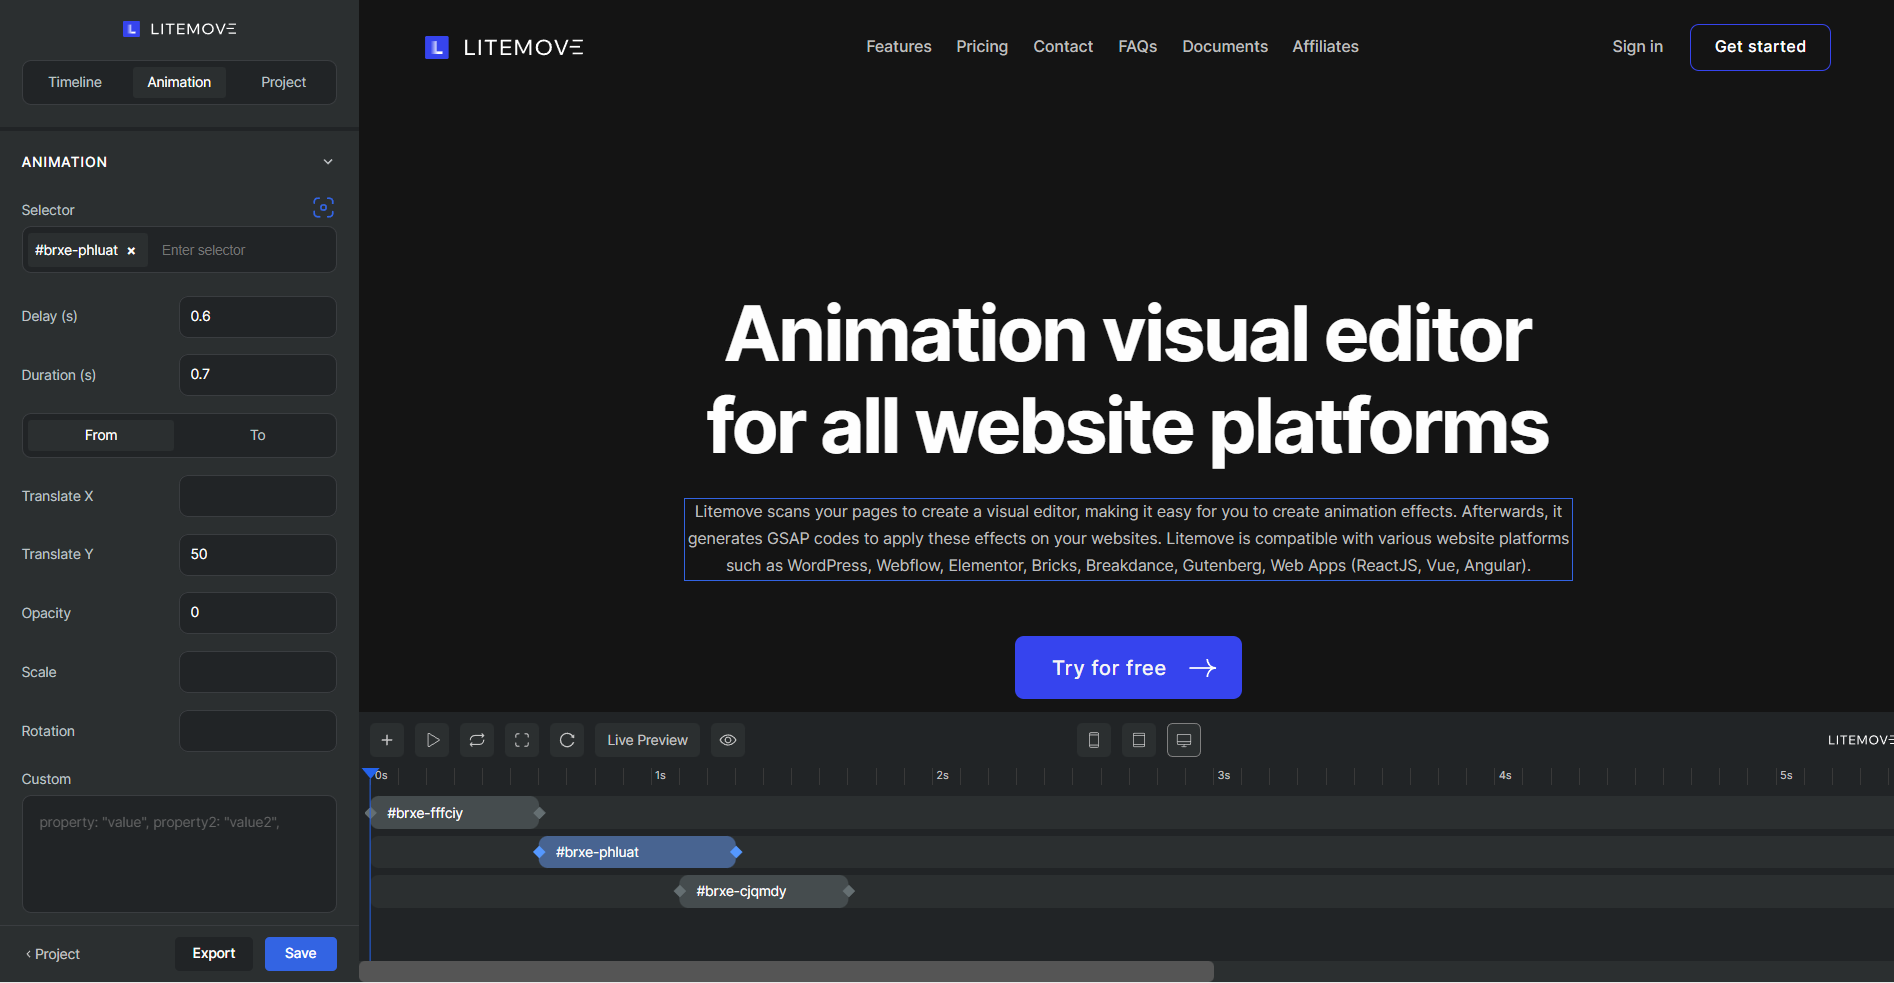Click the Try for free button

1127,667
